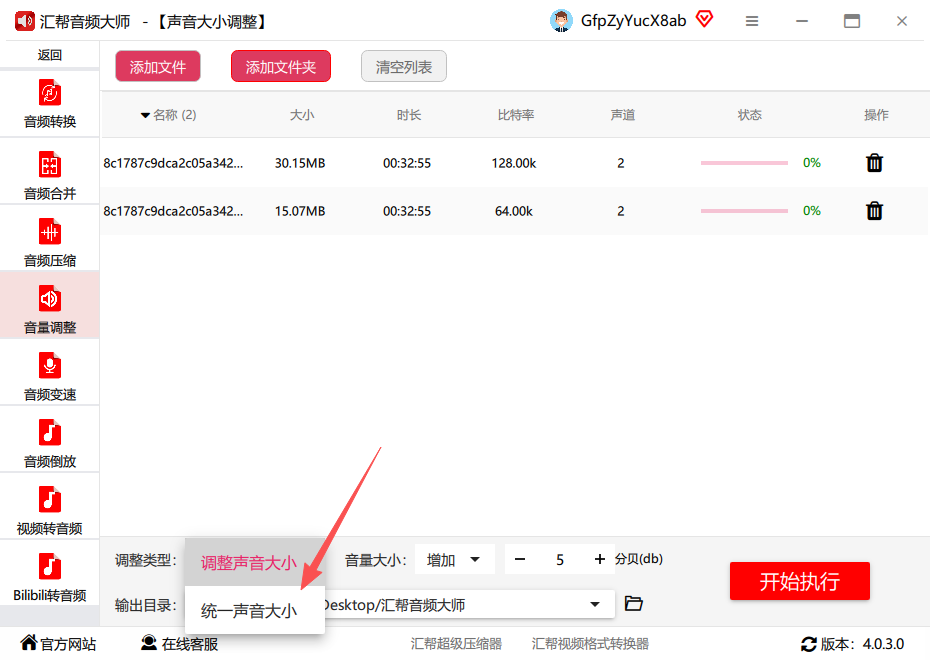Expand the 增加 volume direction dropdown

454,559
